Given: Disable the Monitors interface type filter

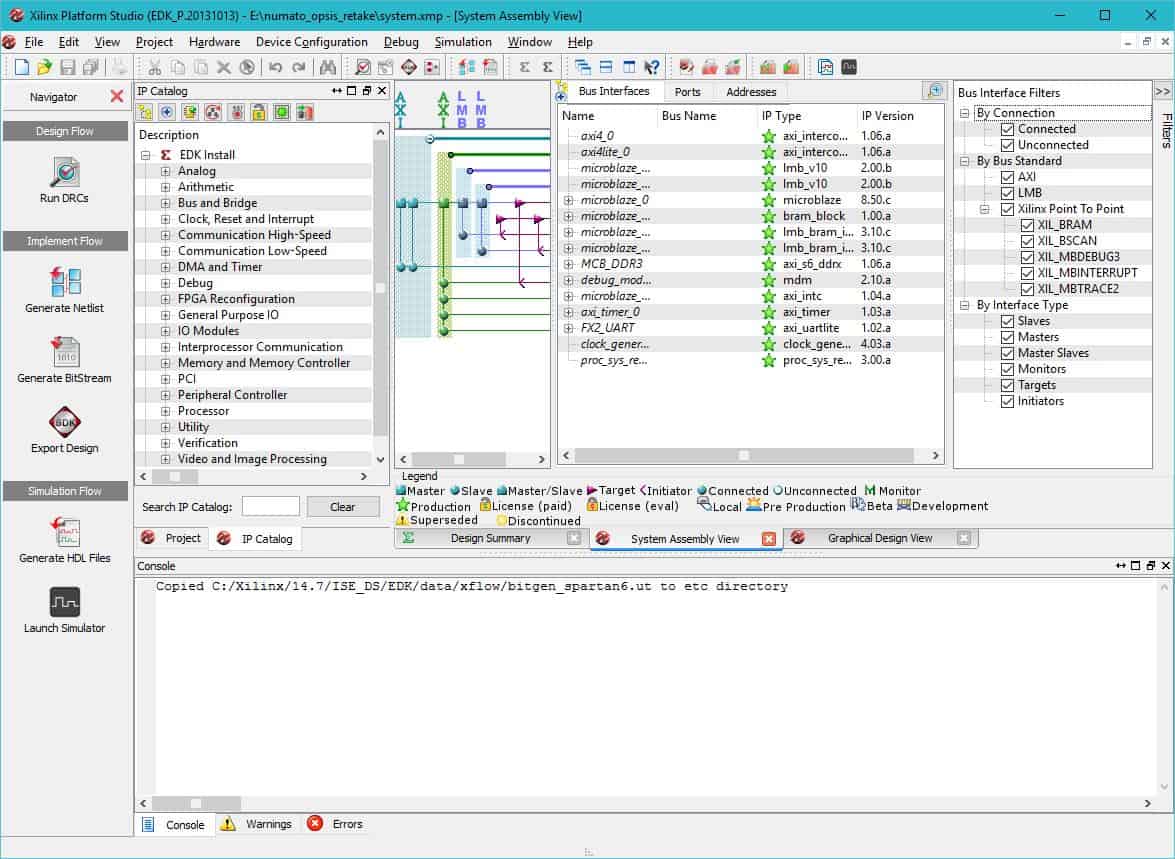Looking at the screenshot, I should [x=1007, y=369].
